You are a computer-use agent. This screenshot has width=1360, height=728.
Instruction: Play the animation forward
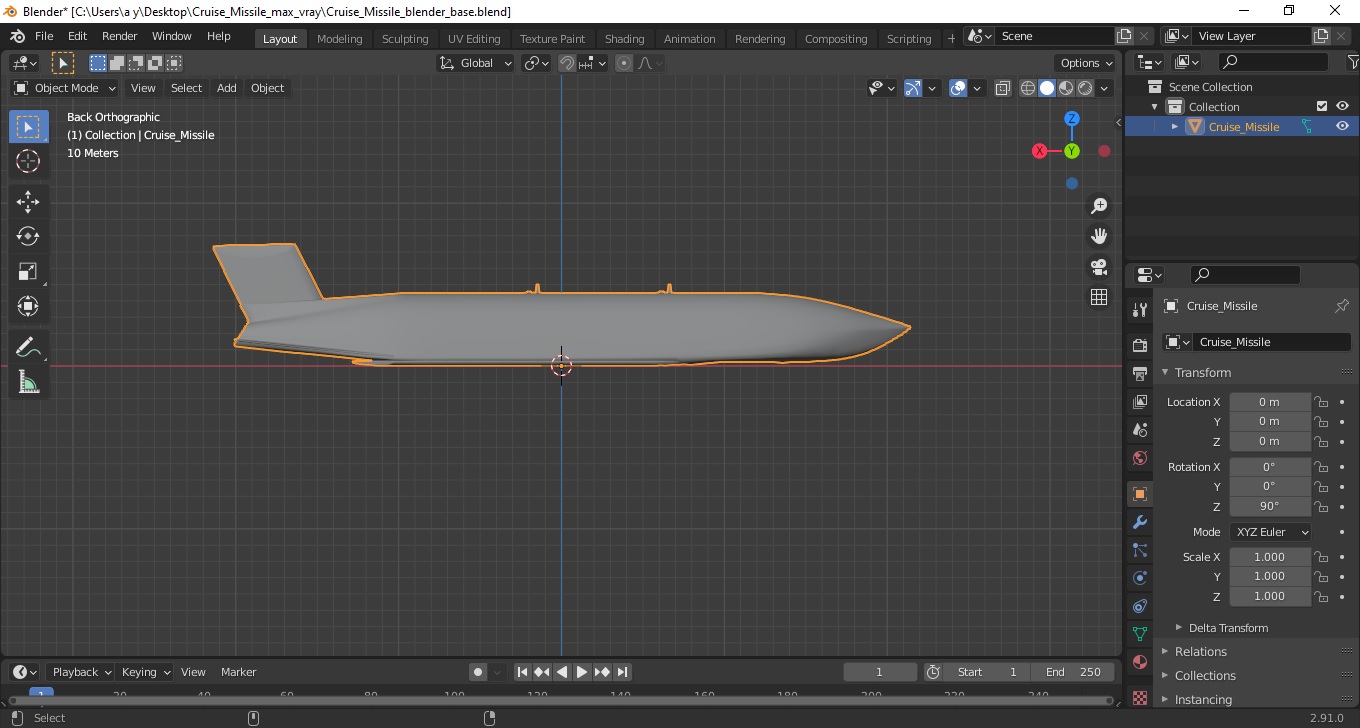click(x=582, y=672)
